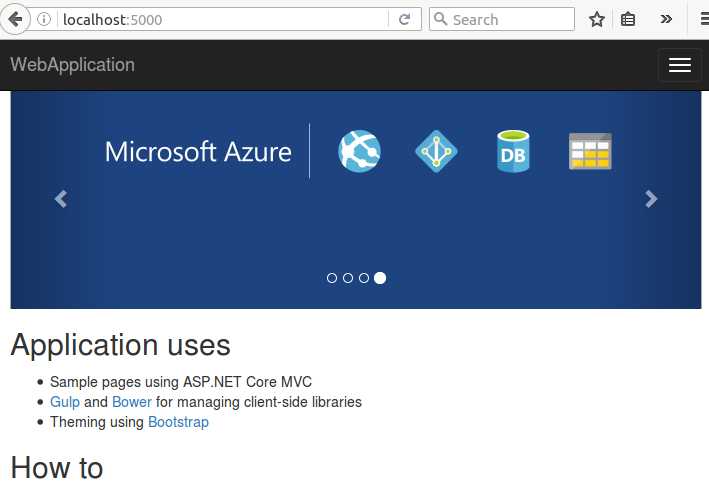This screenshot has width=709, height=488.
Task: Select the first carousel indicator dot
Action: coord(332,278)
